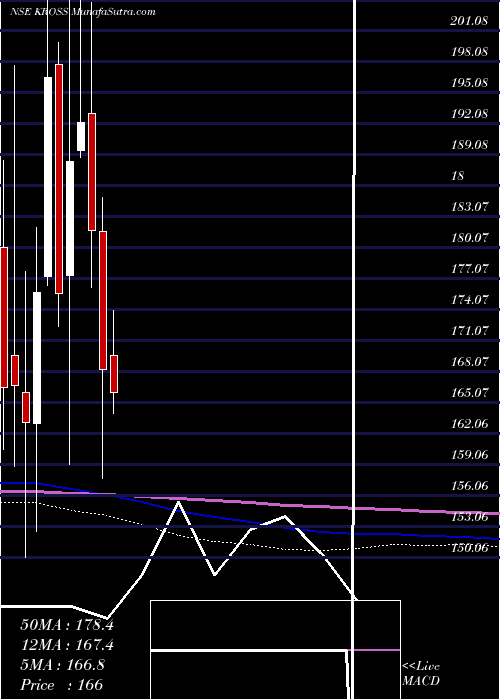Click the 5MA : 166.8 readout

click(62, 665)
